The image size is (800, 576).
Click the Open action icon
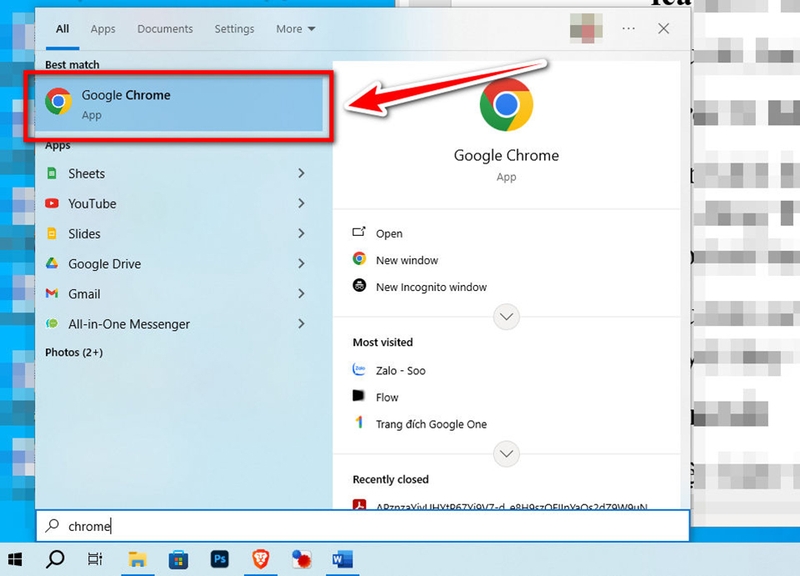(x=359, y=232)
